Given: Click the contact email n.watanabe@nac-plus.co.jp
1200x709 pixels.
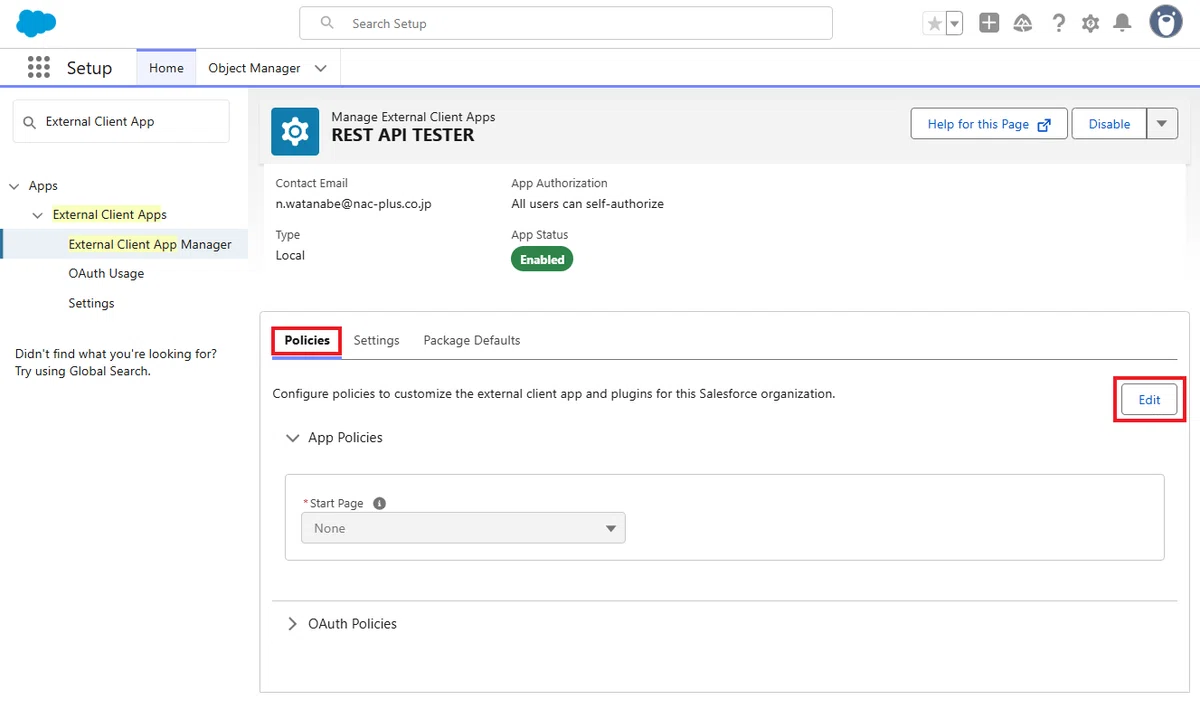Looking at the screenshot, I should (353, 204).
